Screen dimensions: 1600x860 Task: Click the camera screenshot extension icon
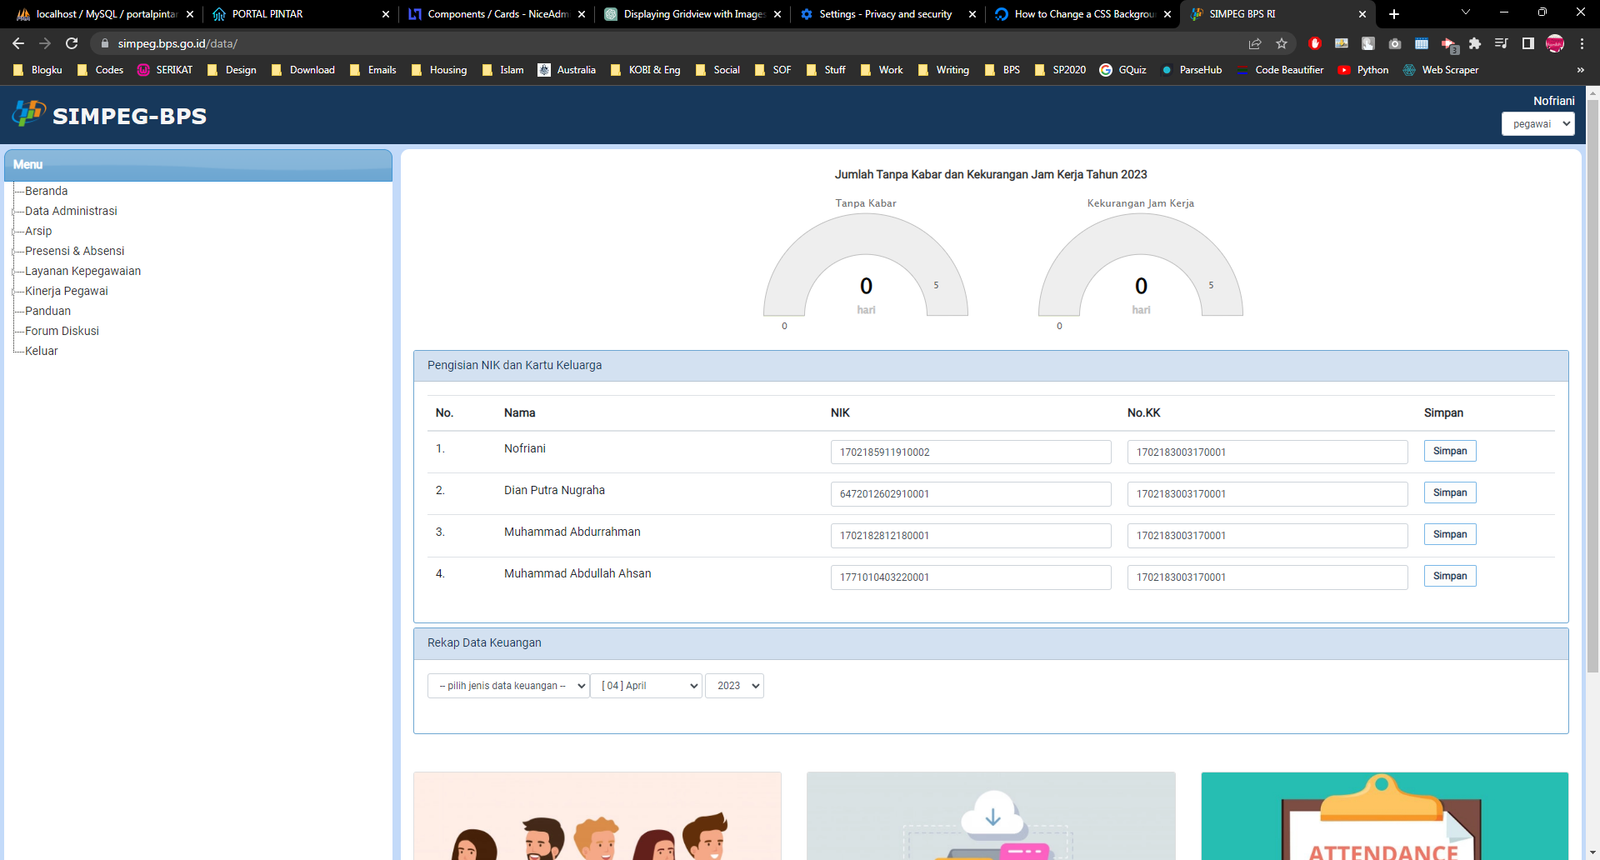(1395, 43)
